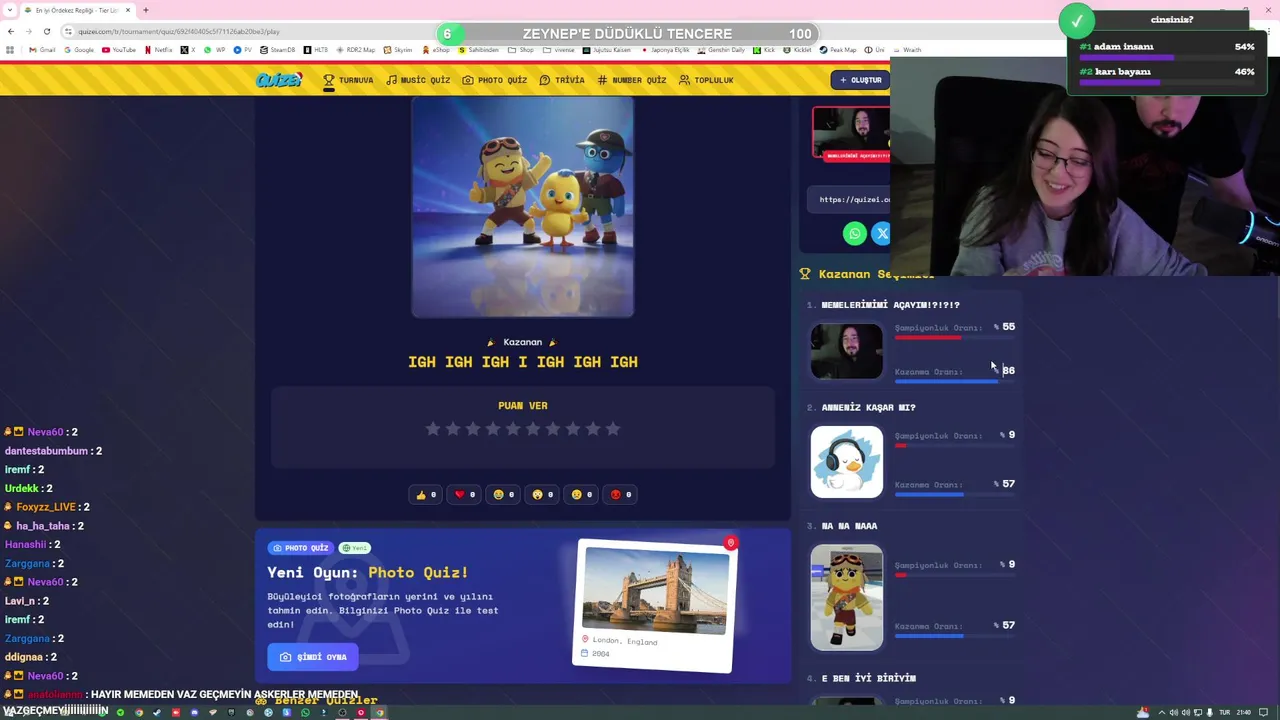Image resolution: width=1280 pixels, height=720 pixels.
Task: Rate with the fifth star
Action: tap(513, 429)
